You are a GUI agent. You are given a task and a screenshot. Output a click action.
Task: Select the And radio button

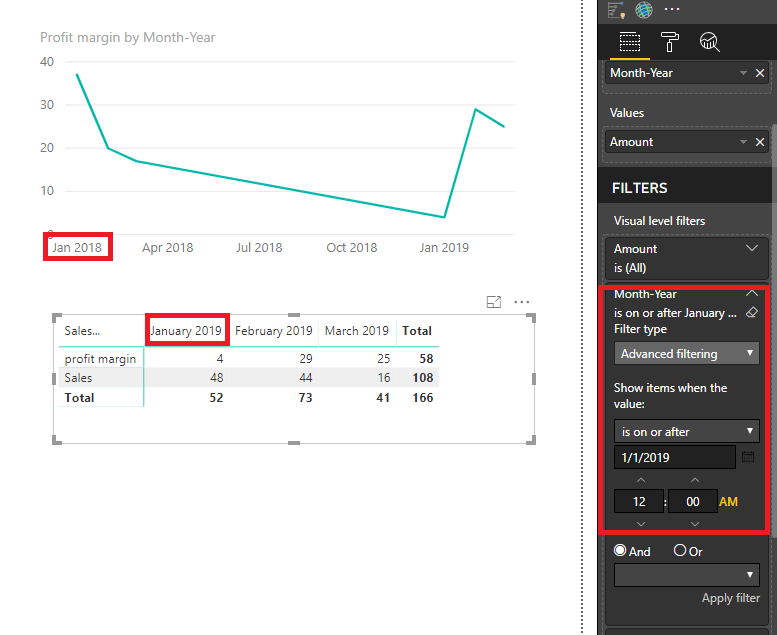coord(620,550)
